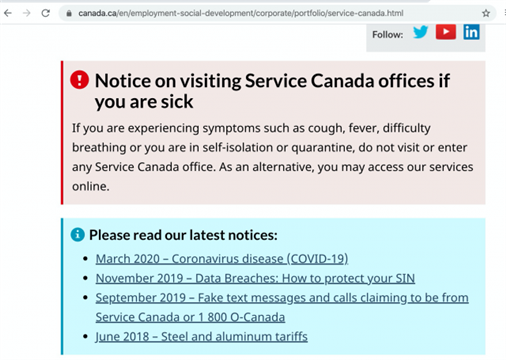This screenshot has height=360, width=506.
Task: Click the red exclamation alert icon
Action: point(79,80)
